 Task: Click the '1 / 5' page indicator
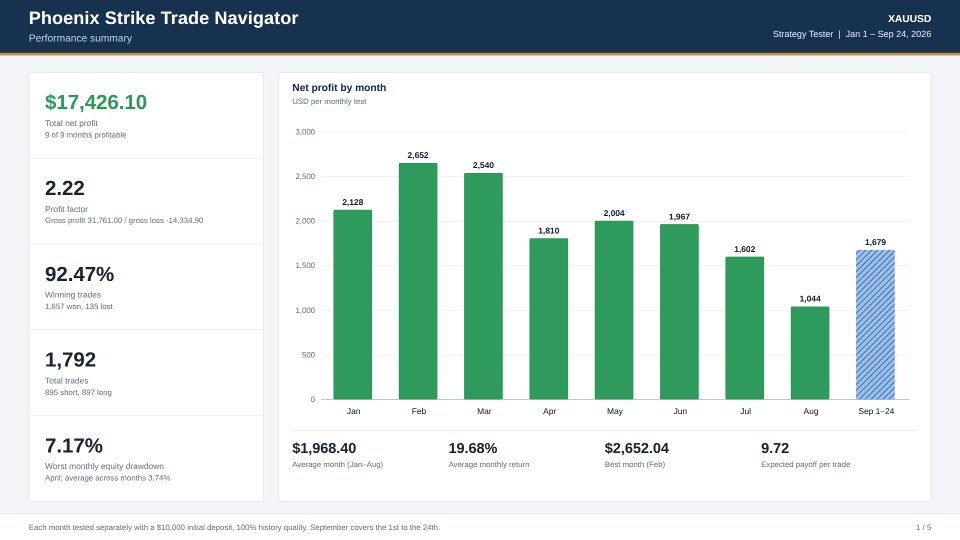coord(923,527)
